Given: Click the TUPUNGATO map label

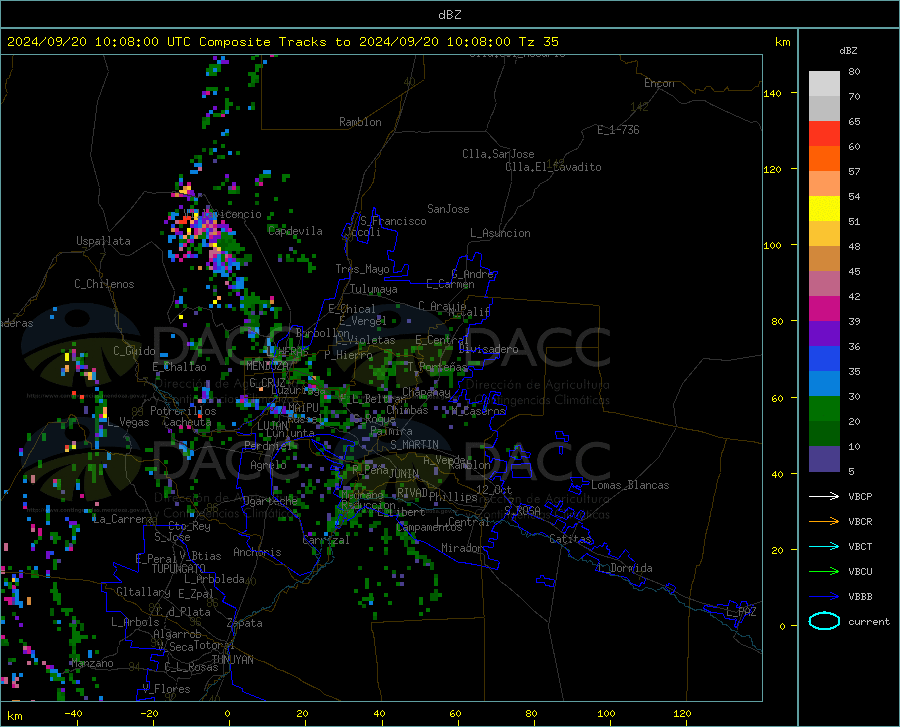Looking at the screenshot, I should tap(179, 569).
